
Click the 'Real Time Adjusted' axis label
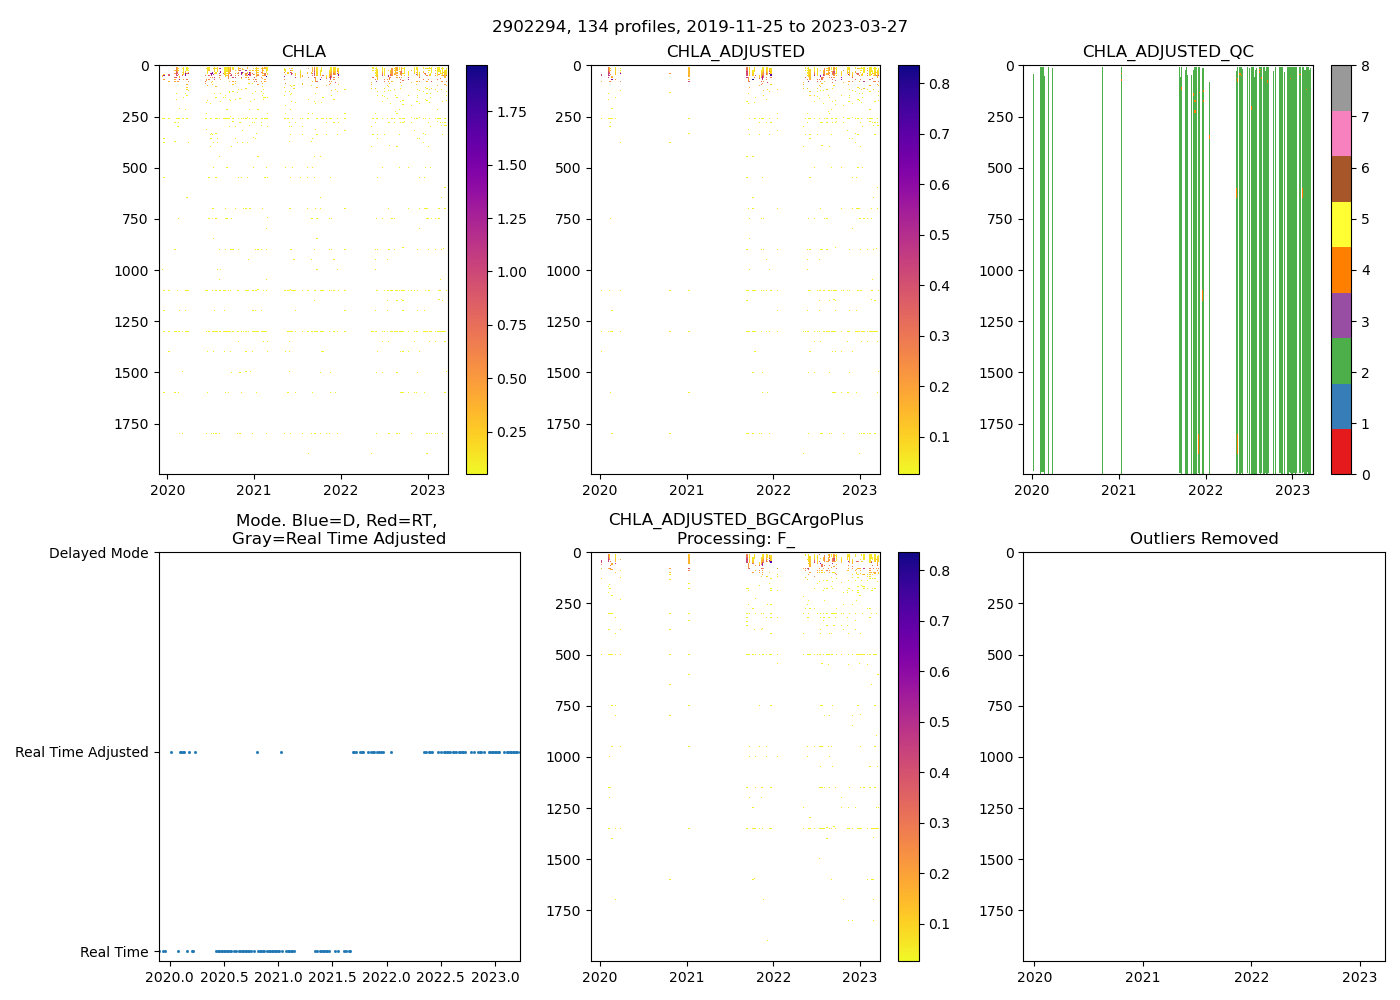pos(82,752)
